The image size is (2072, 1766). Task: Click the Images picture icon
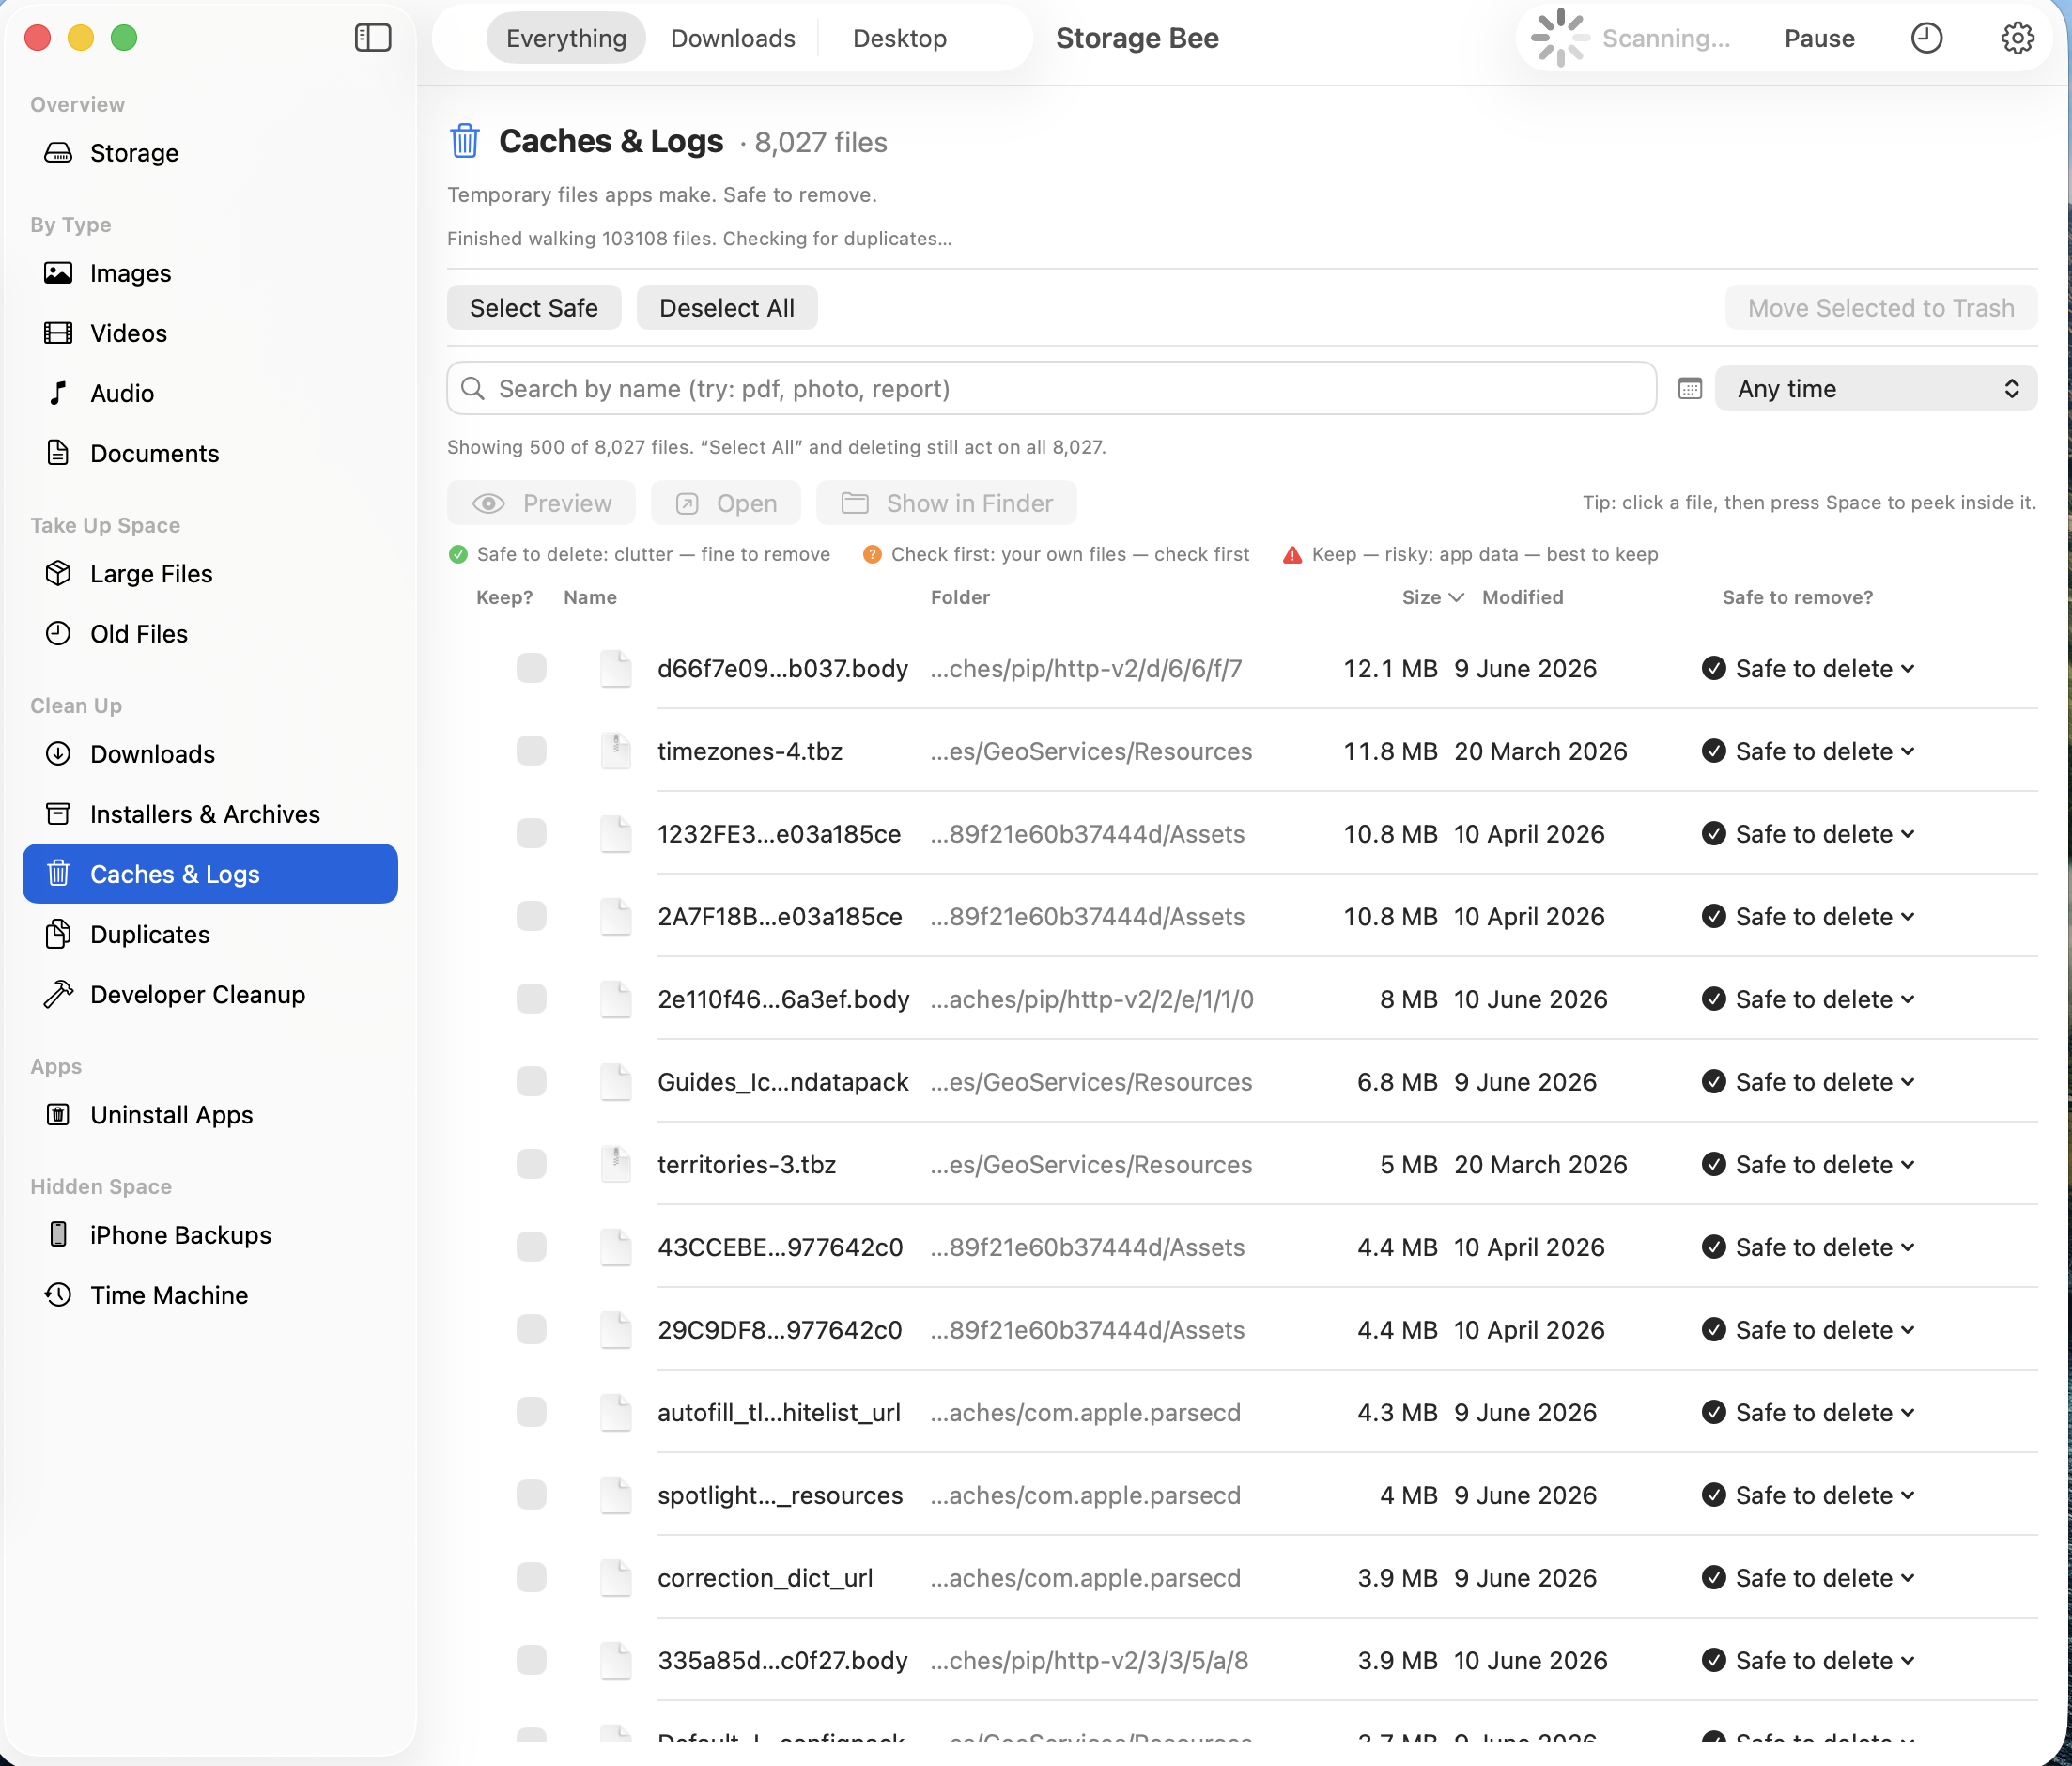point(59,273)
